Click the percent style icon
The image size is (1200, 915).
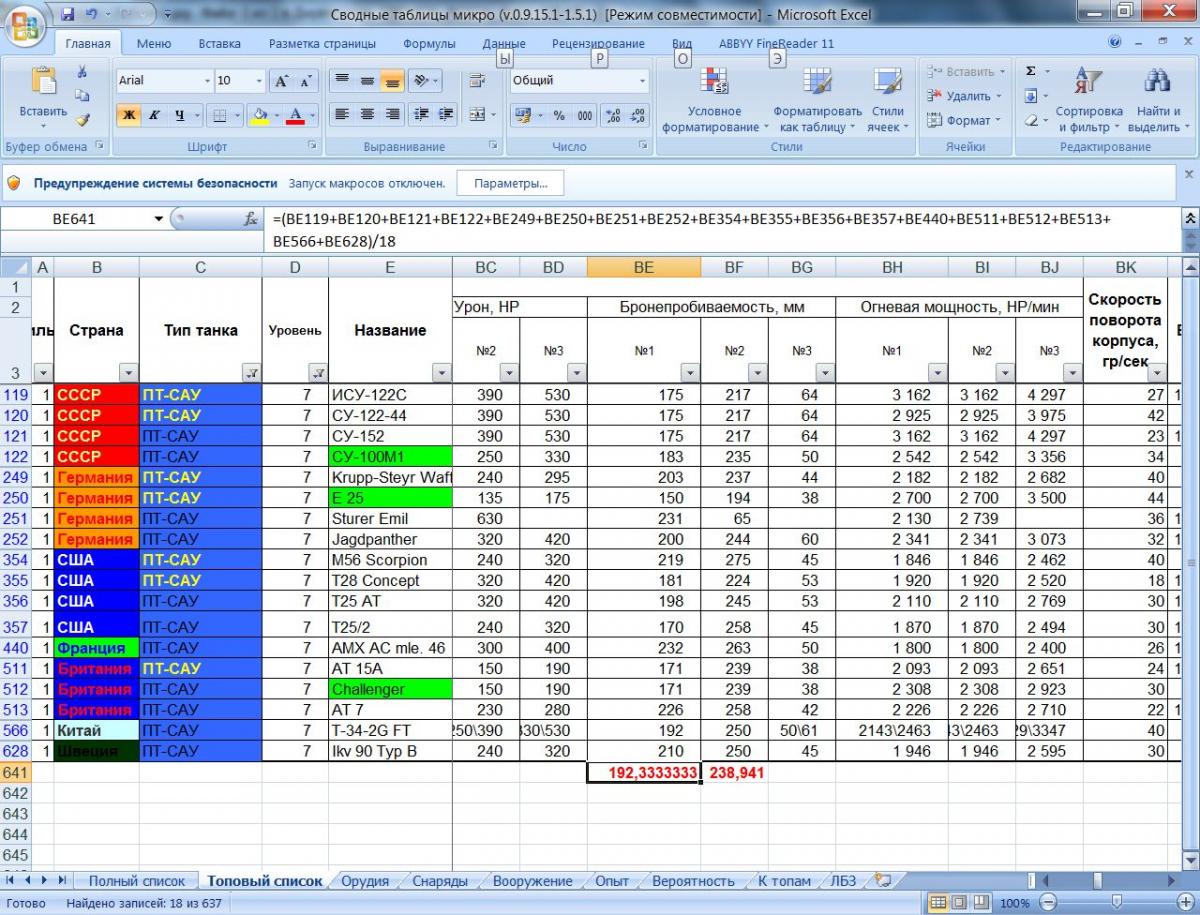pyautogui.click(x=559, y=115)
